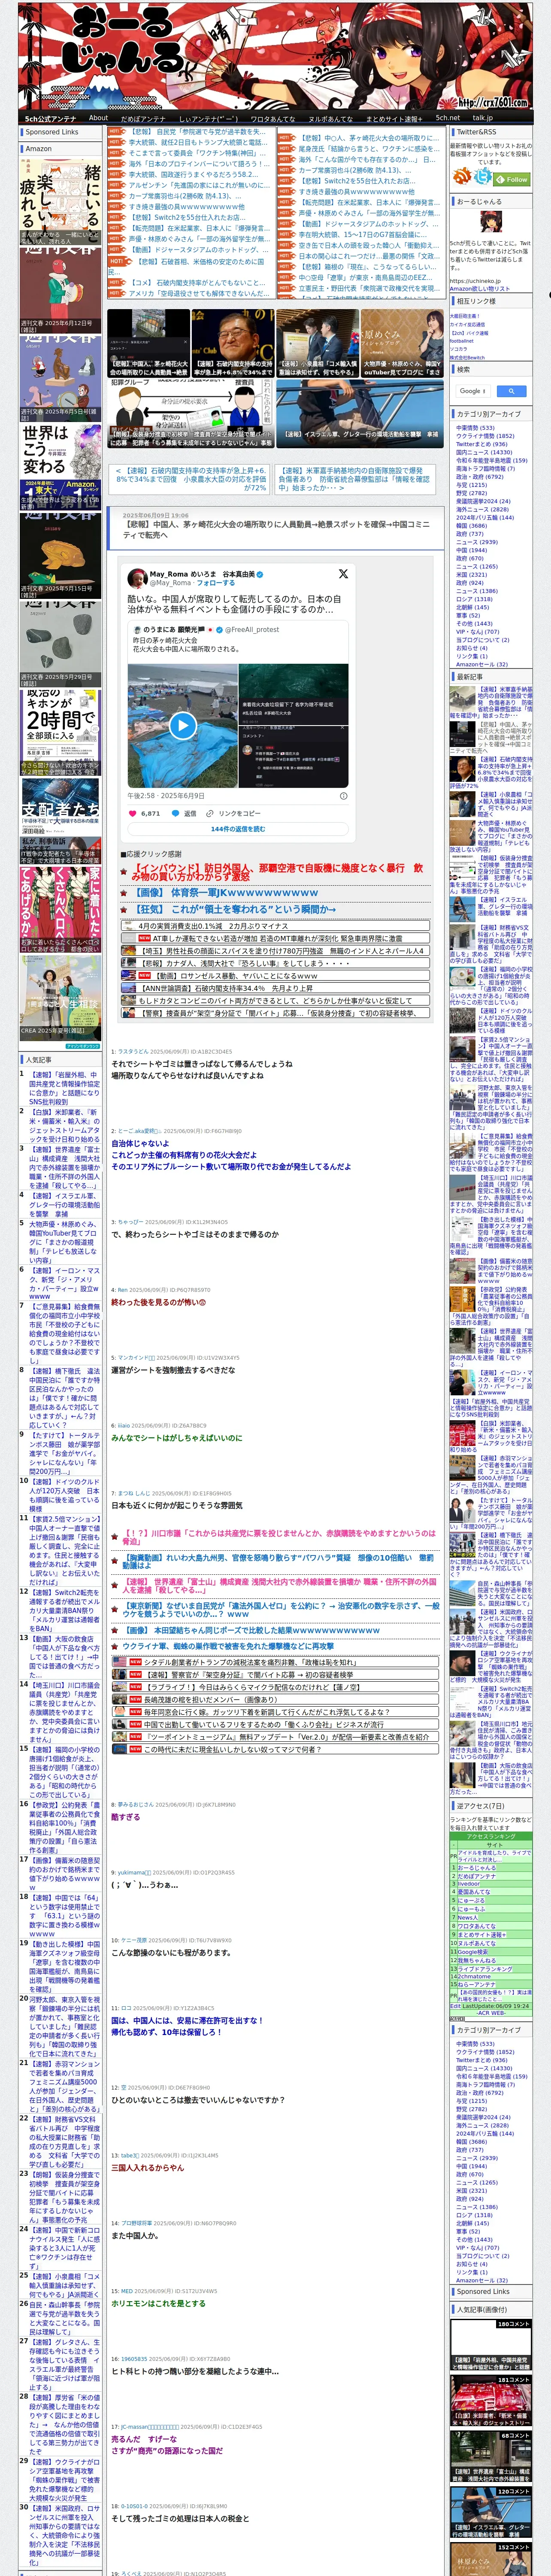The height and width of the screenshot is (2576, 551).
Task: Open だめぽアンテナ nav item
Action: (143, 118)
